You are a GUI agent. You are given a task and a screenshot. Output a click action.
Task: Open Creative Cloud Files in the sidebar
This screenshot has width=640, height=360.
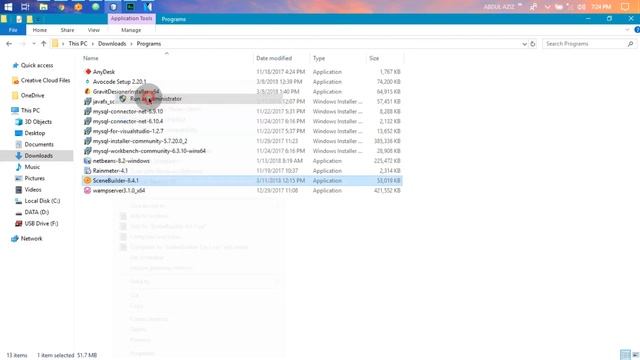45,80
